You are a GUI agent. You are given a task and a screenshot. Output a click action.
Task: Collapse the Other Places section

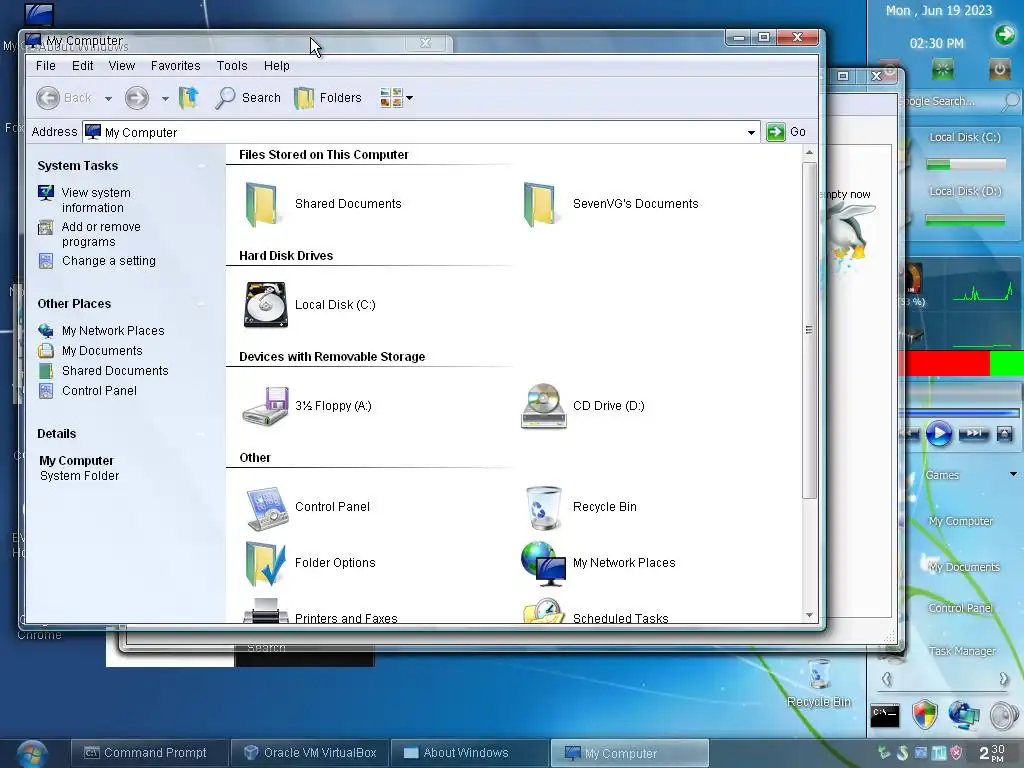click(x=202, y=304)
